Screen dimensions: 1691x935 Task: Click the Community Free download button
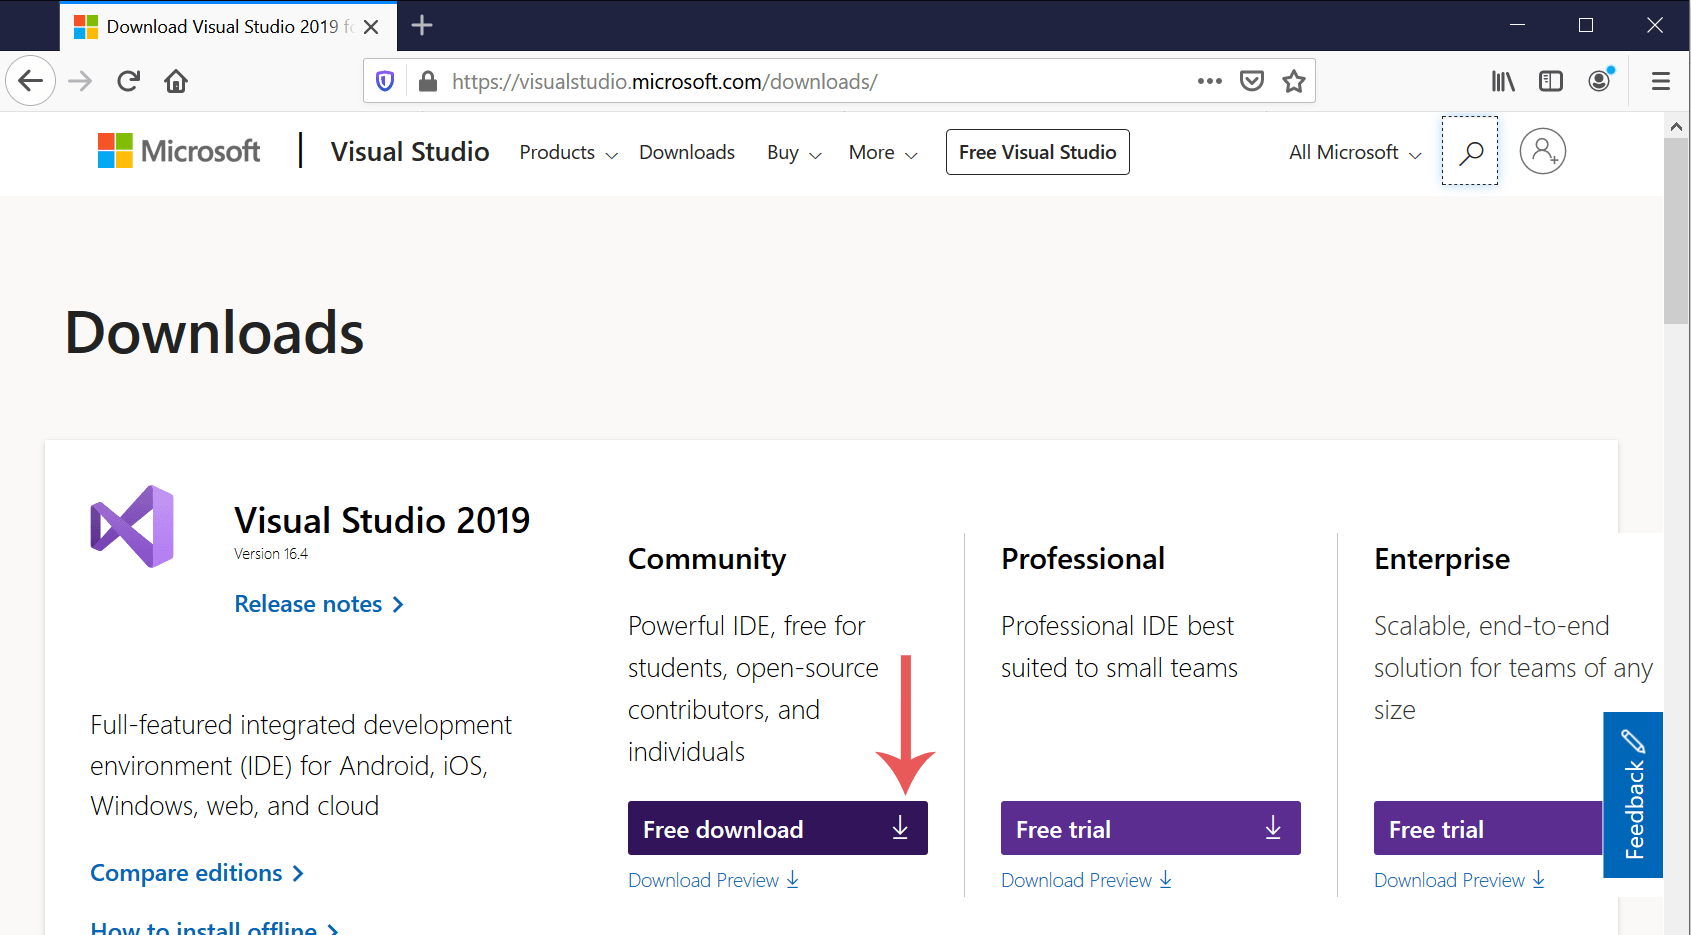pos(777,828)
